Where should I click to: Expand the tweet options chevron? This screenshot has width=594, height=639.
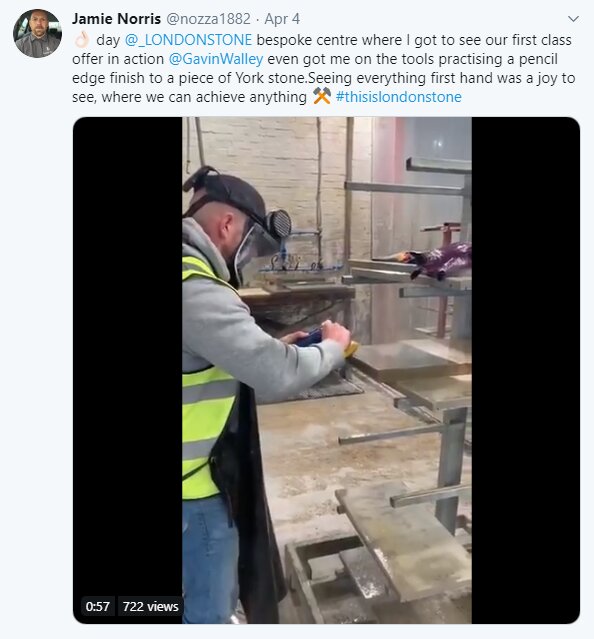point(573,19)
